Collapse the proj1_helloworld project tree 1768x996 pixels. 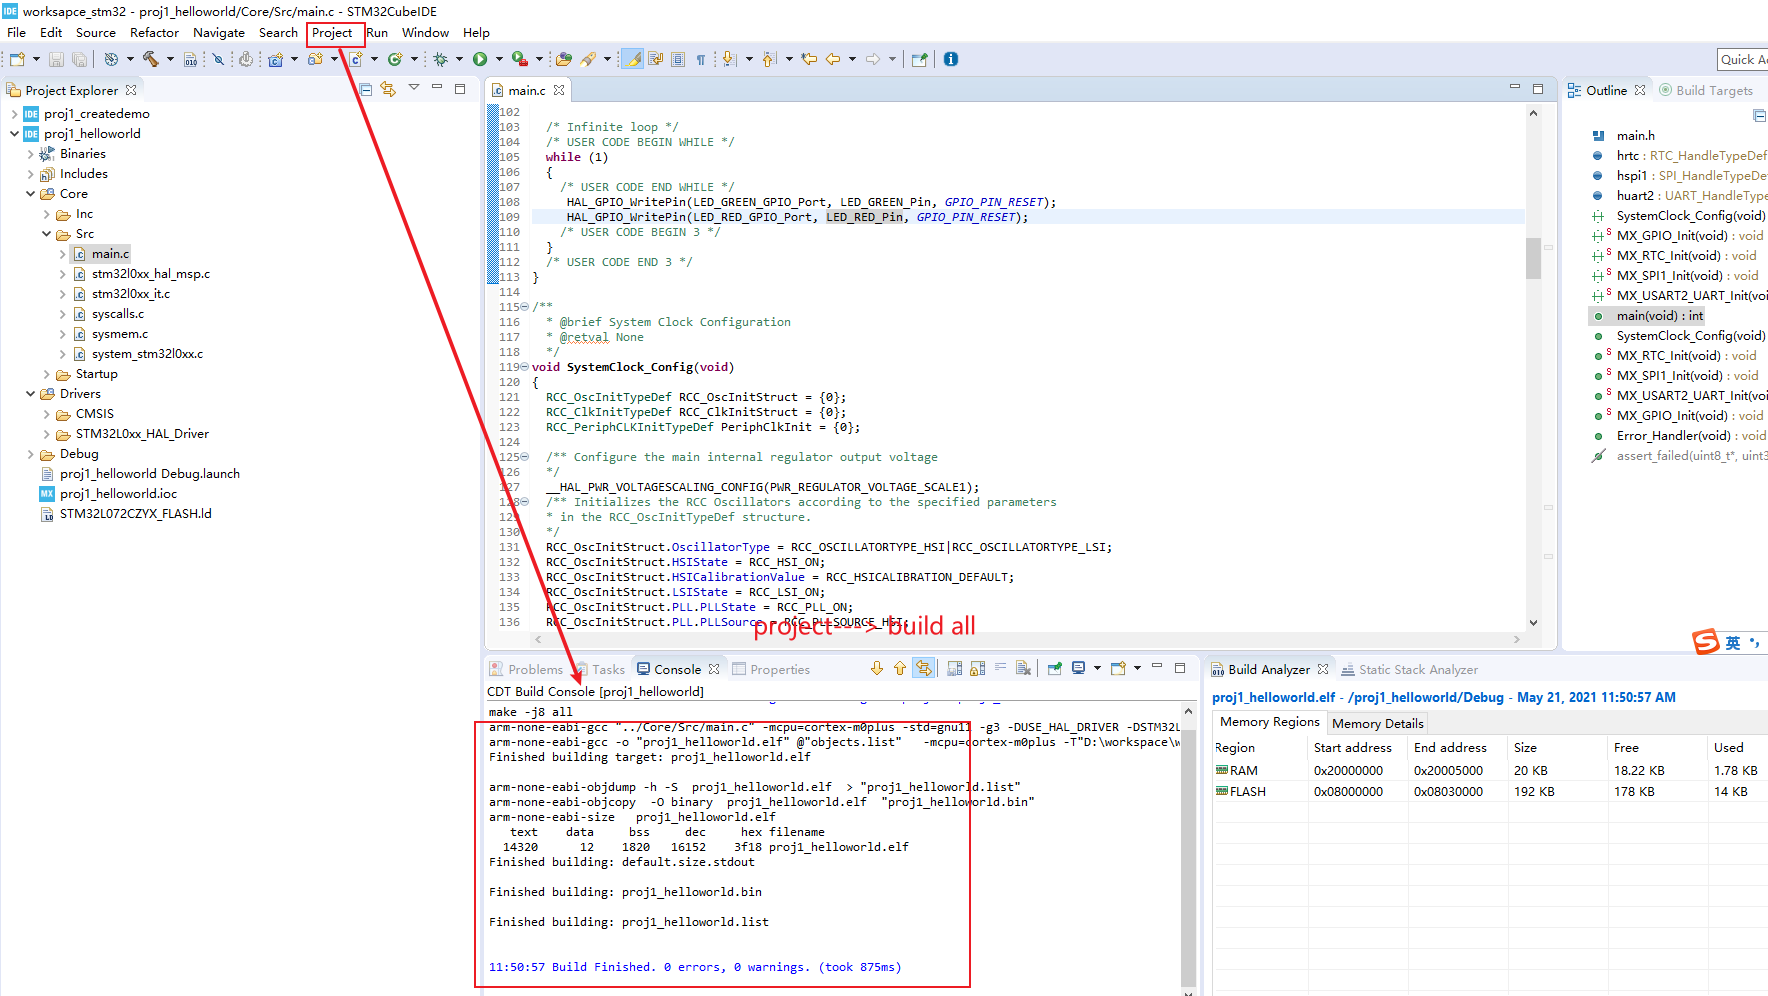[x=14, y=133]
